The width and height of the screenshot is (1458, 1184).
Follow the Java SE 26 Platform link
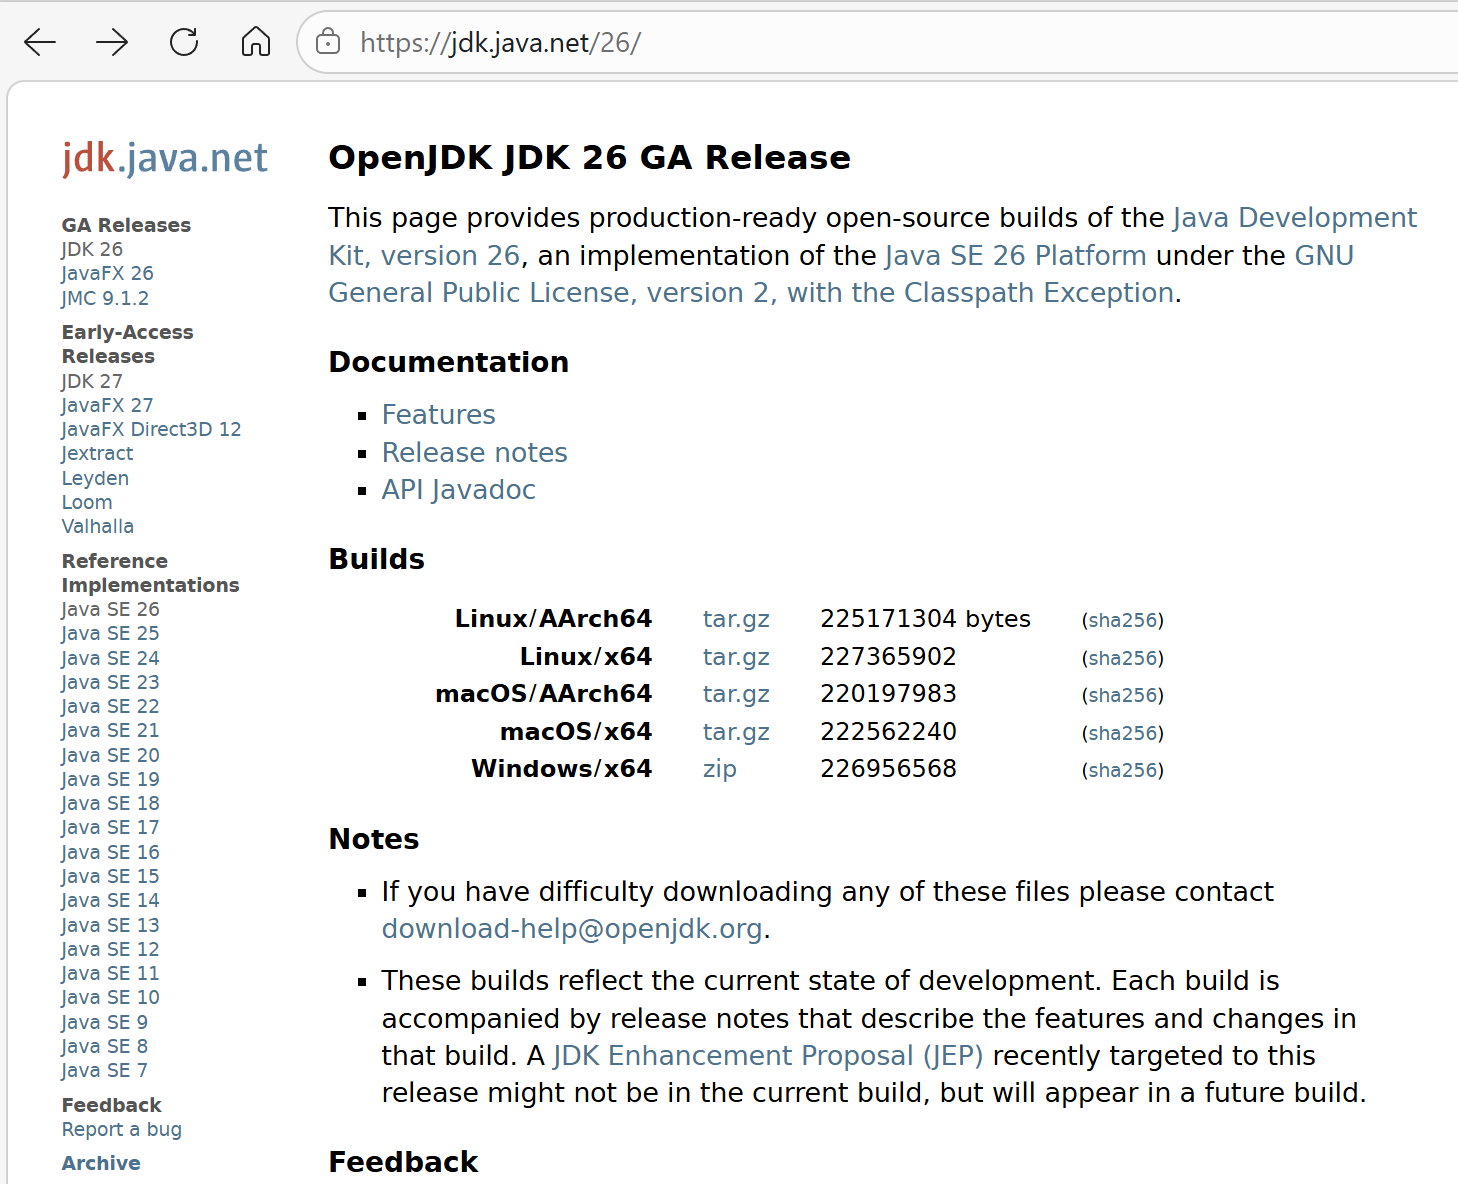pyautogui.click(x=1016, y=255)
